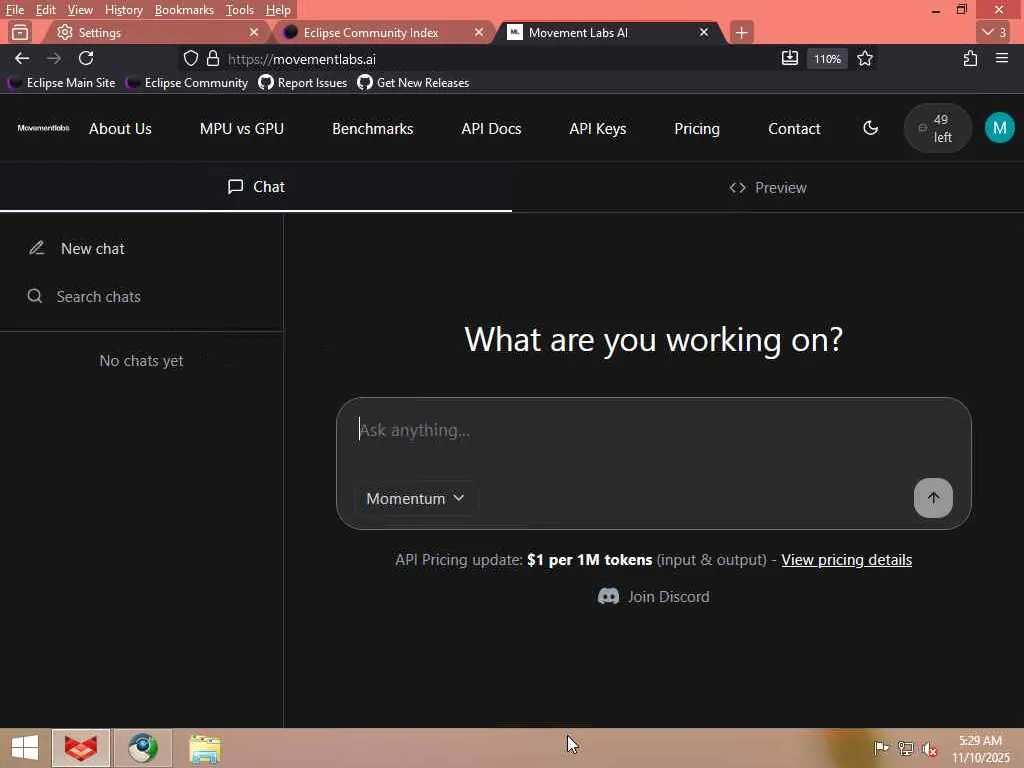1024x768 pixels.
Task: Open the Tools menu
Action: coord(240,10)
